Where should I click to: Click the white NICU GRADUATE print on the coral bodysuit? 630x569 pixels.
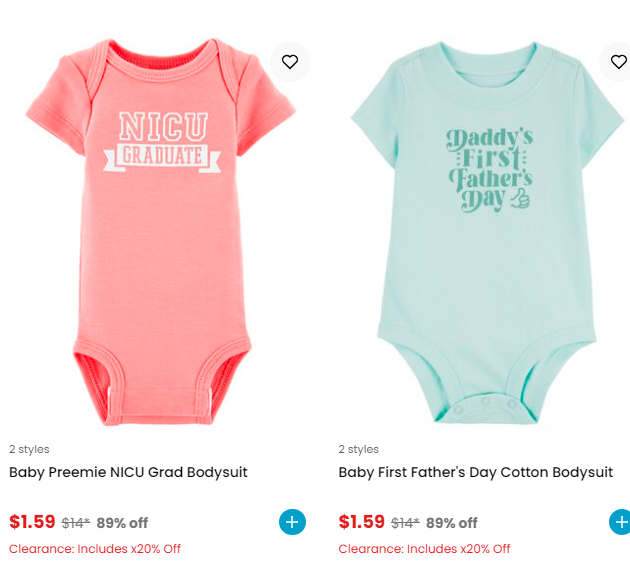point(162,142)
